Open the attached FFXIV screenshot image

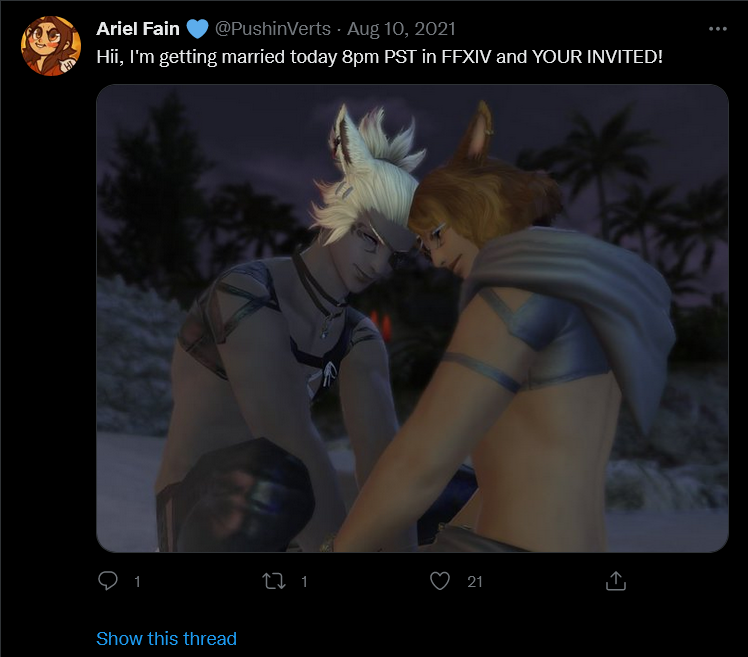point(412,318)
